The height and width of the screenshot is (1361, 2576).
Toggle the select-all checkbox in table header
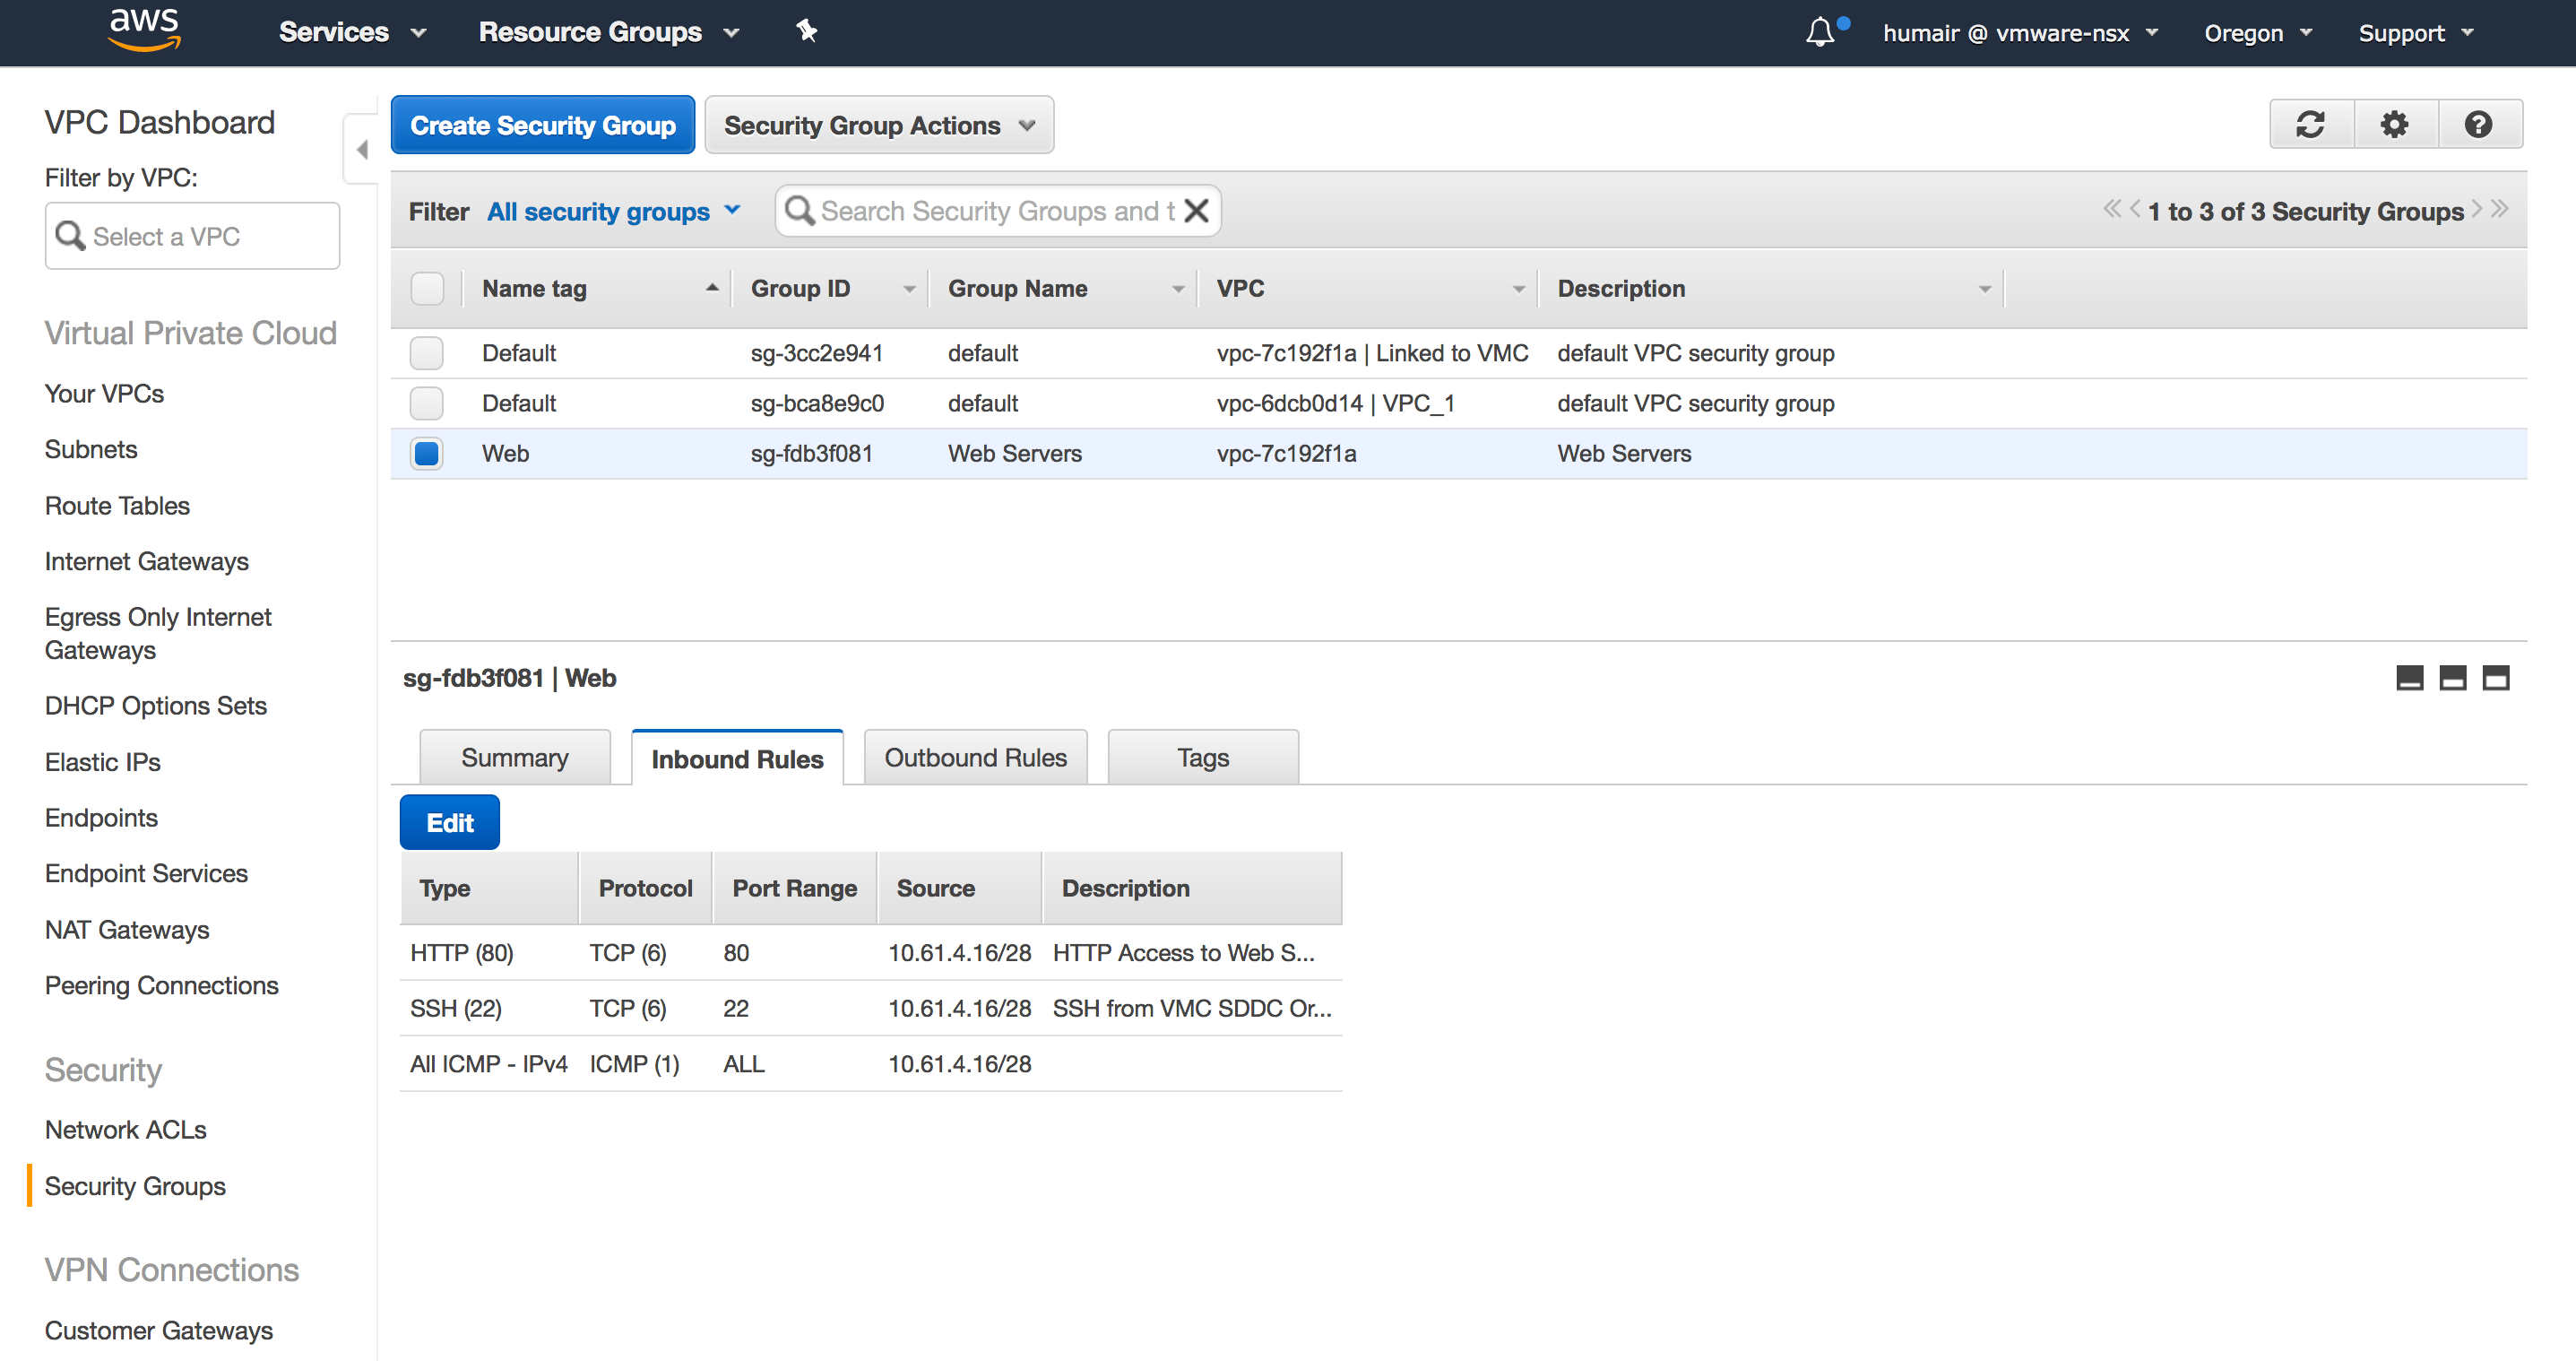[427, 289]
